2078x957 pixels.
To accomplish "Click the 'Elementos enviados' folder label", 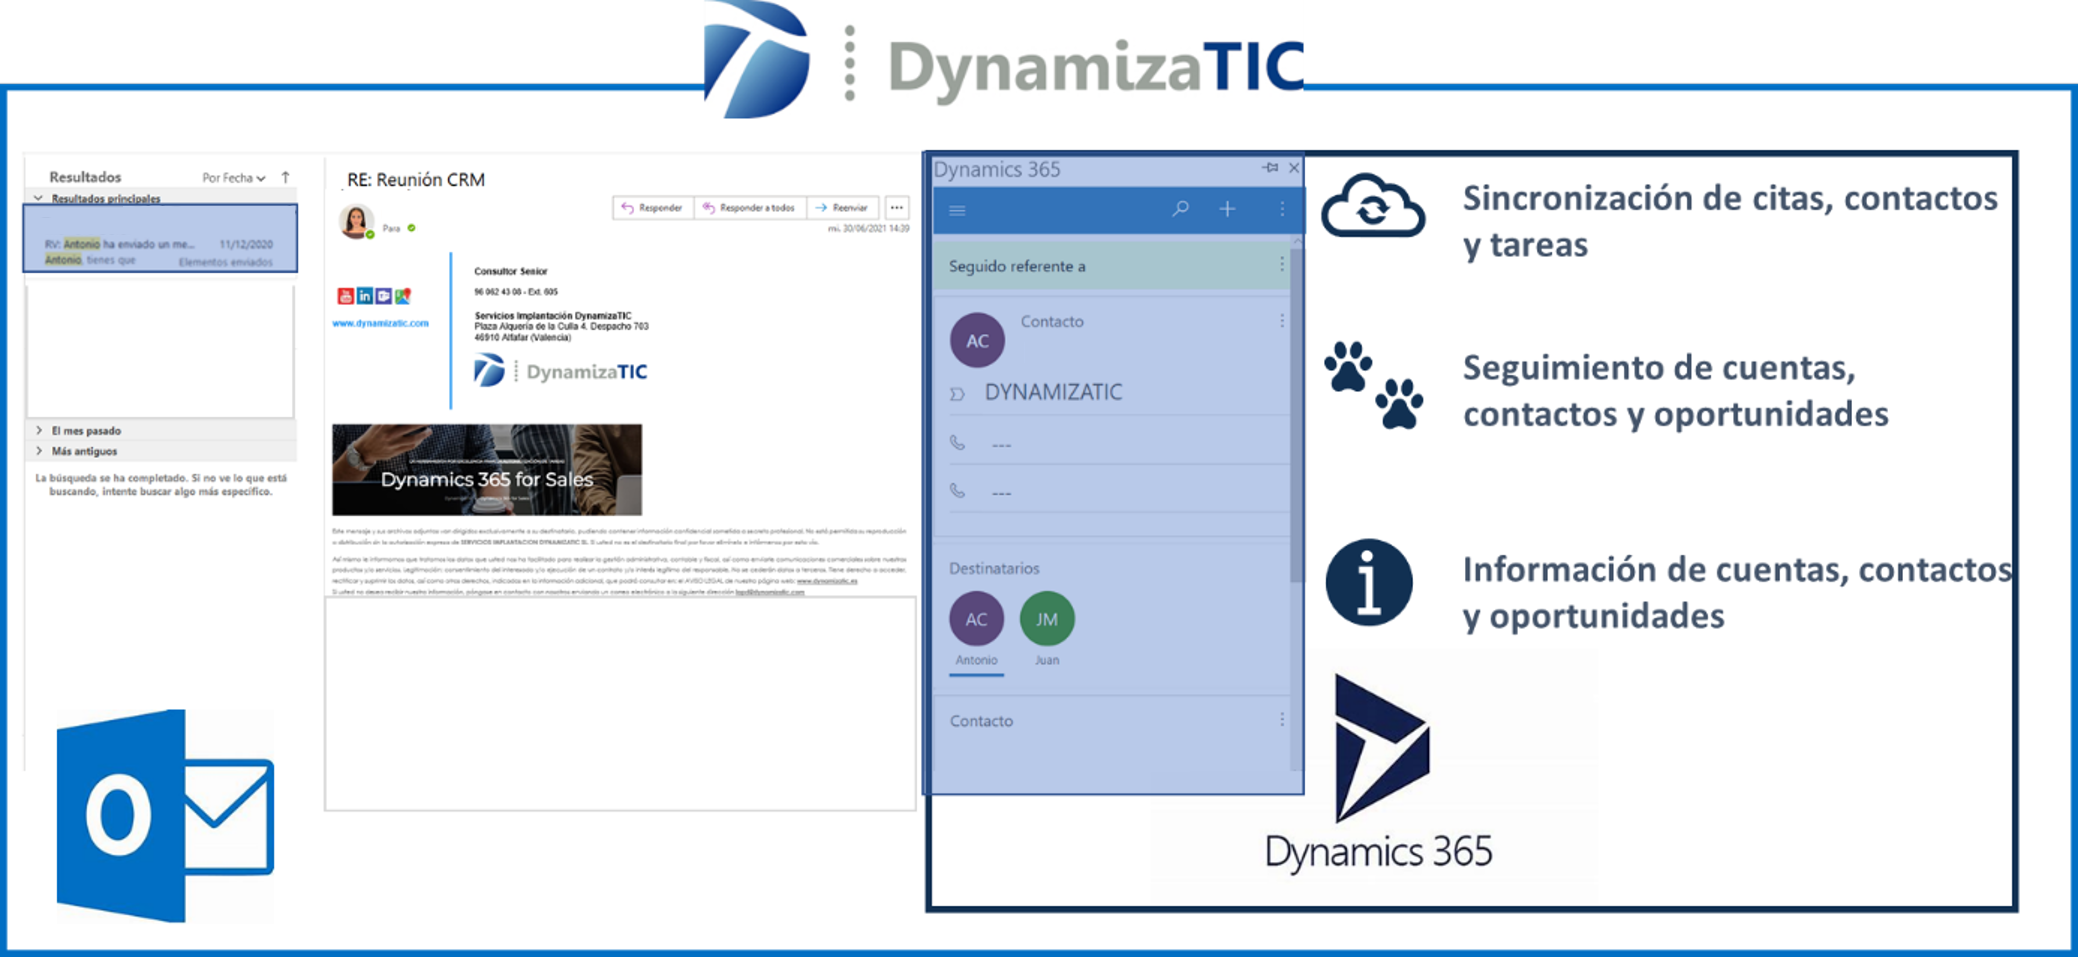I will click(225, 262).
